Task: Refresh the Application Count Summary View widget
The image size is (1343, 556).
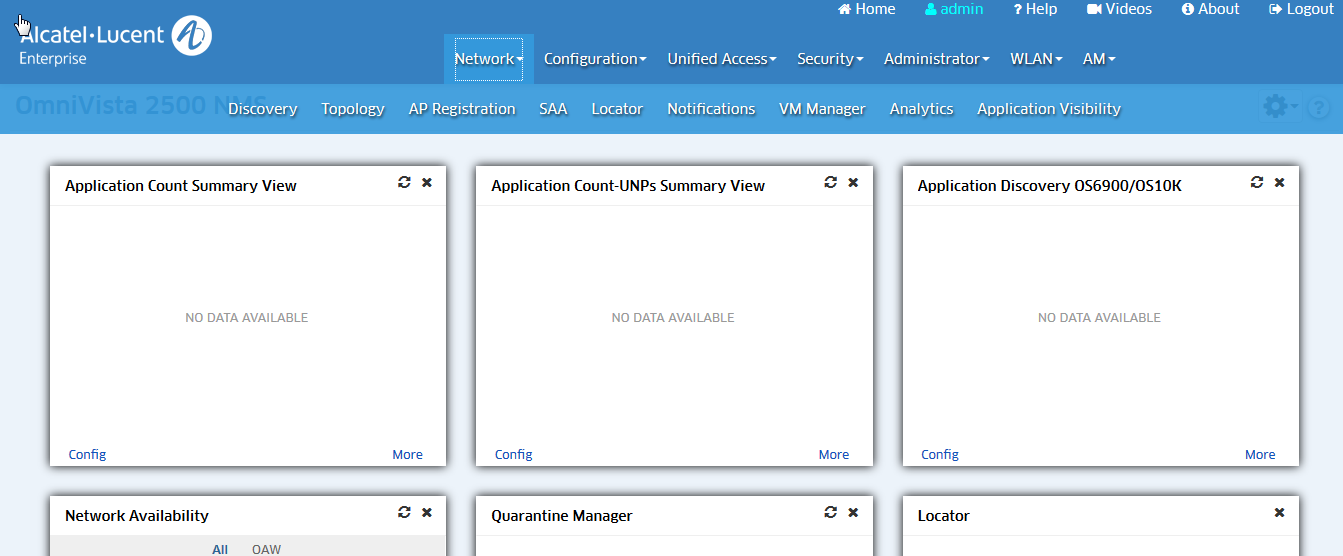Action: [x=404, y=182]
